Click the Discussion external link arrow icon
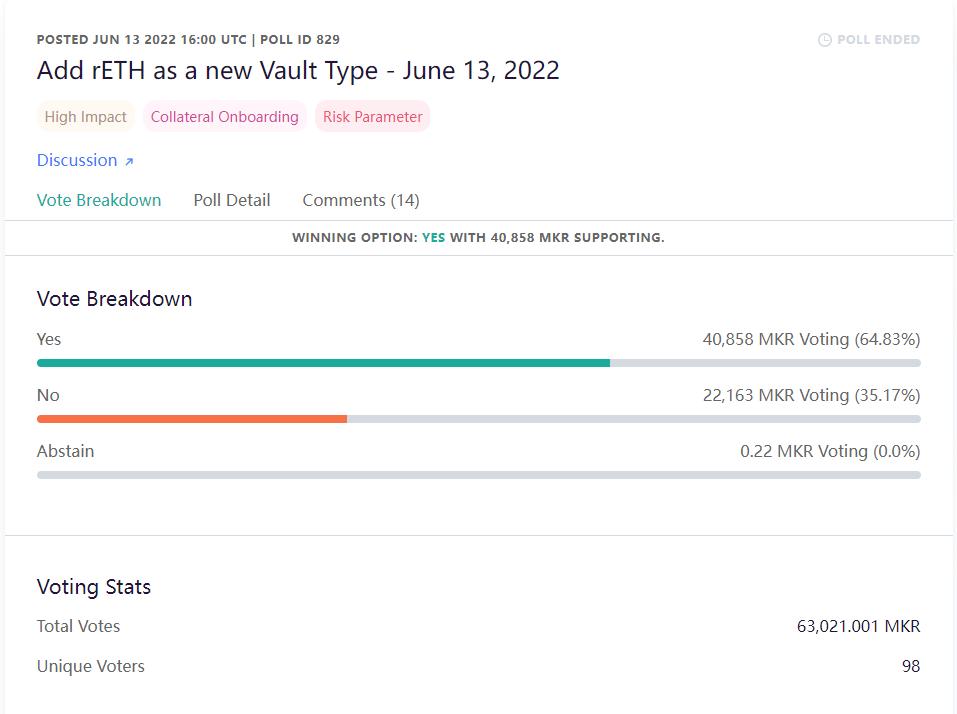 pos(129,161)
